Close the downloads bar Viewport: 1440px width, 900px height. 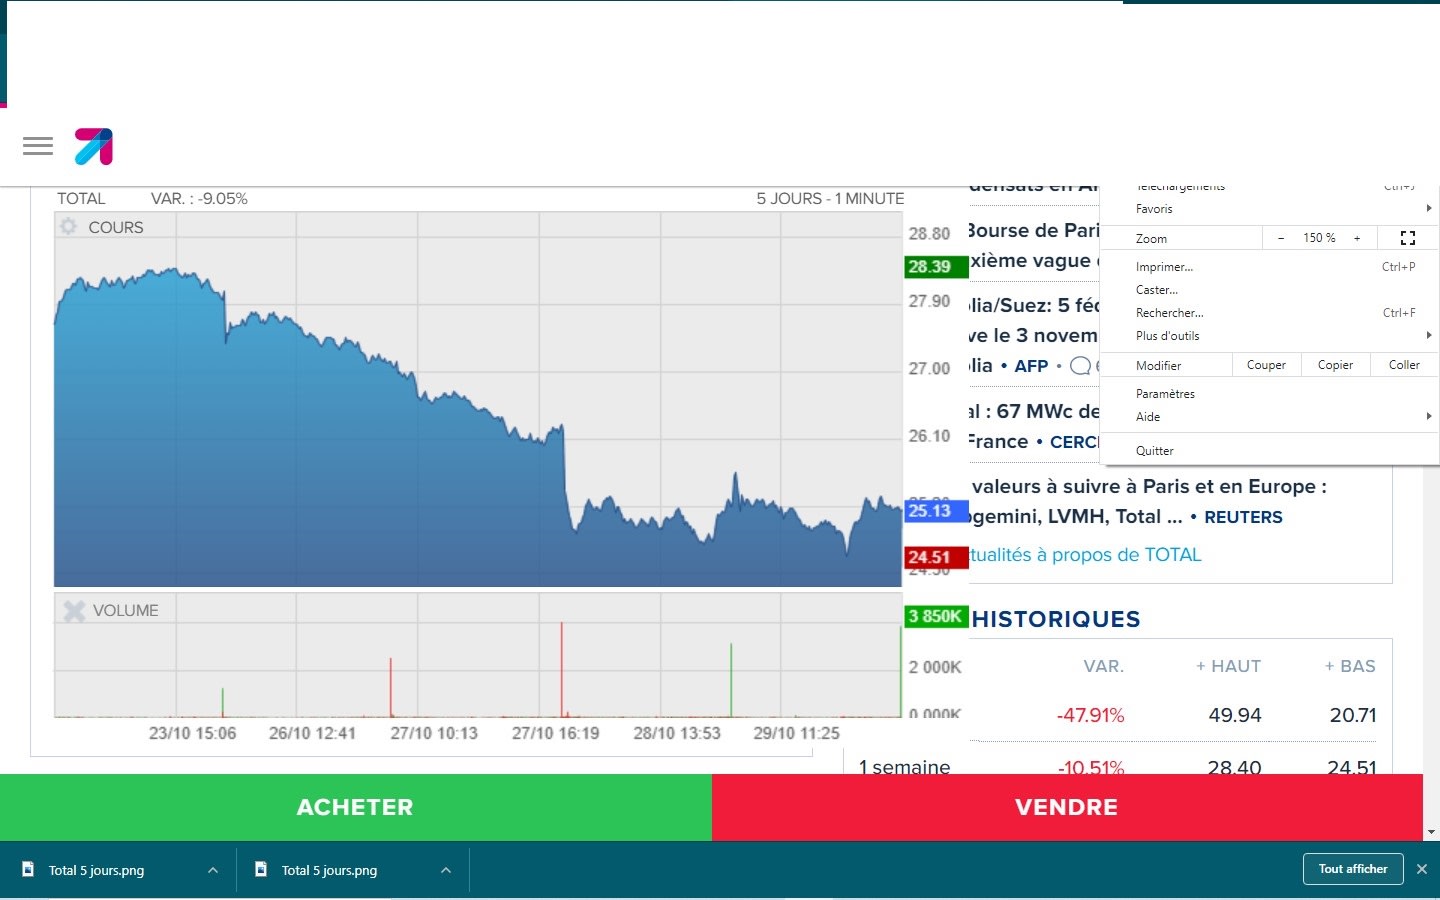pyautogui.click(x=1422, y=869)
